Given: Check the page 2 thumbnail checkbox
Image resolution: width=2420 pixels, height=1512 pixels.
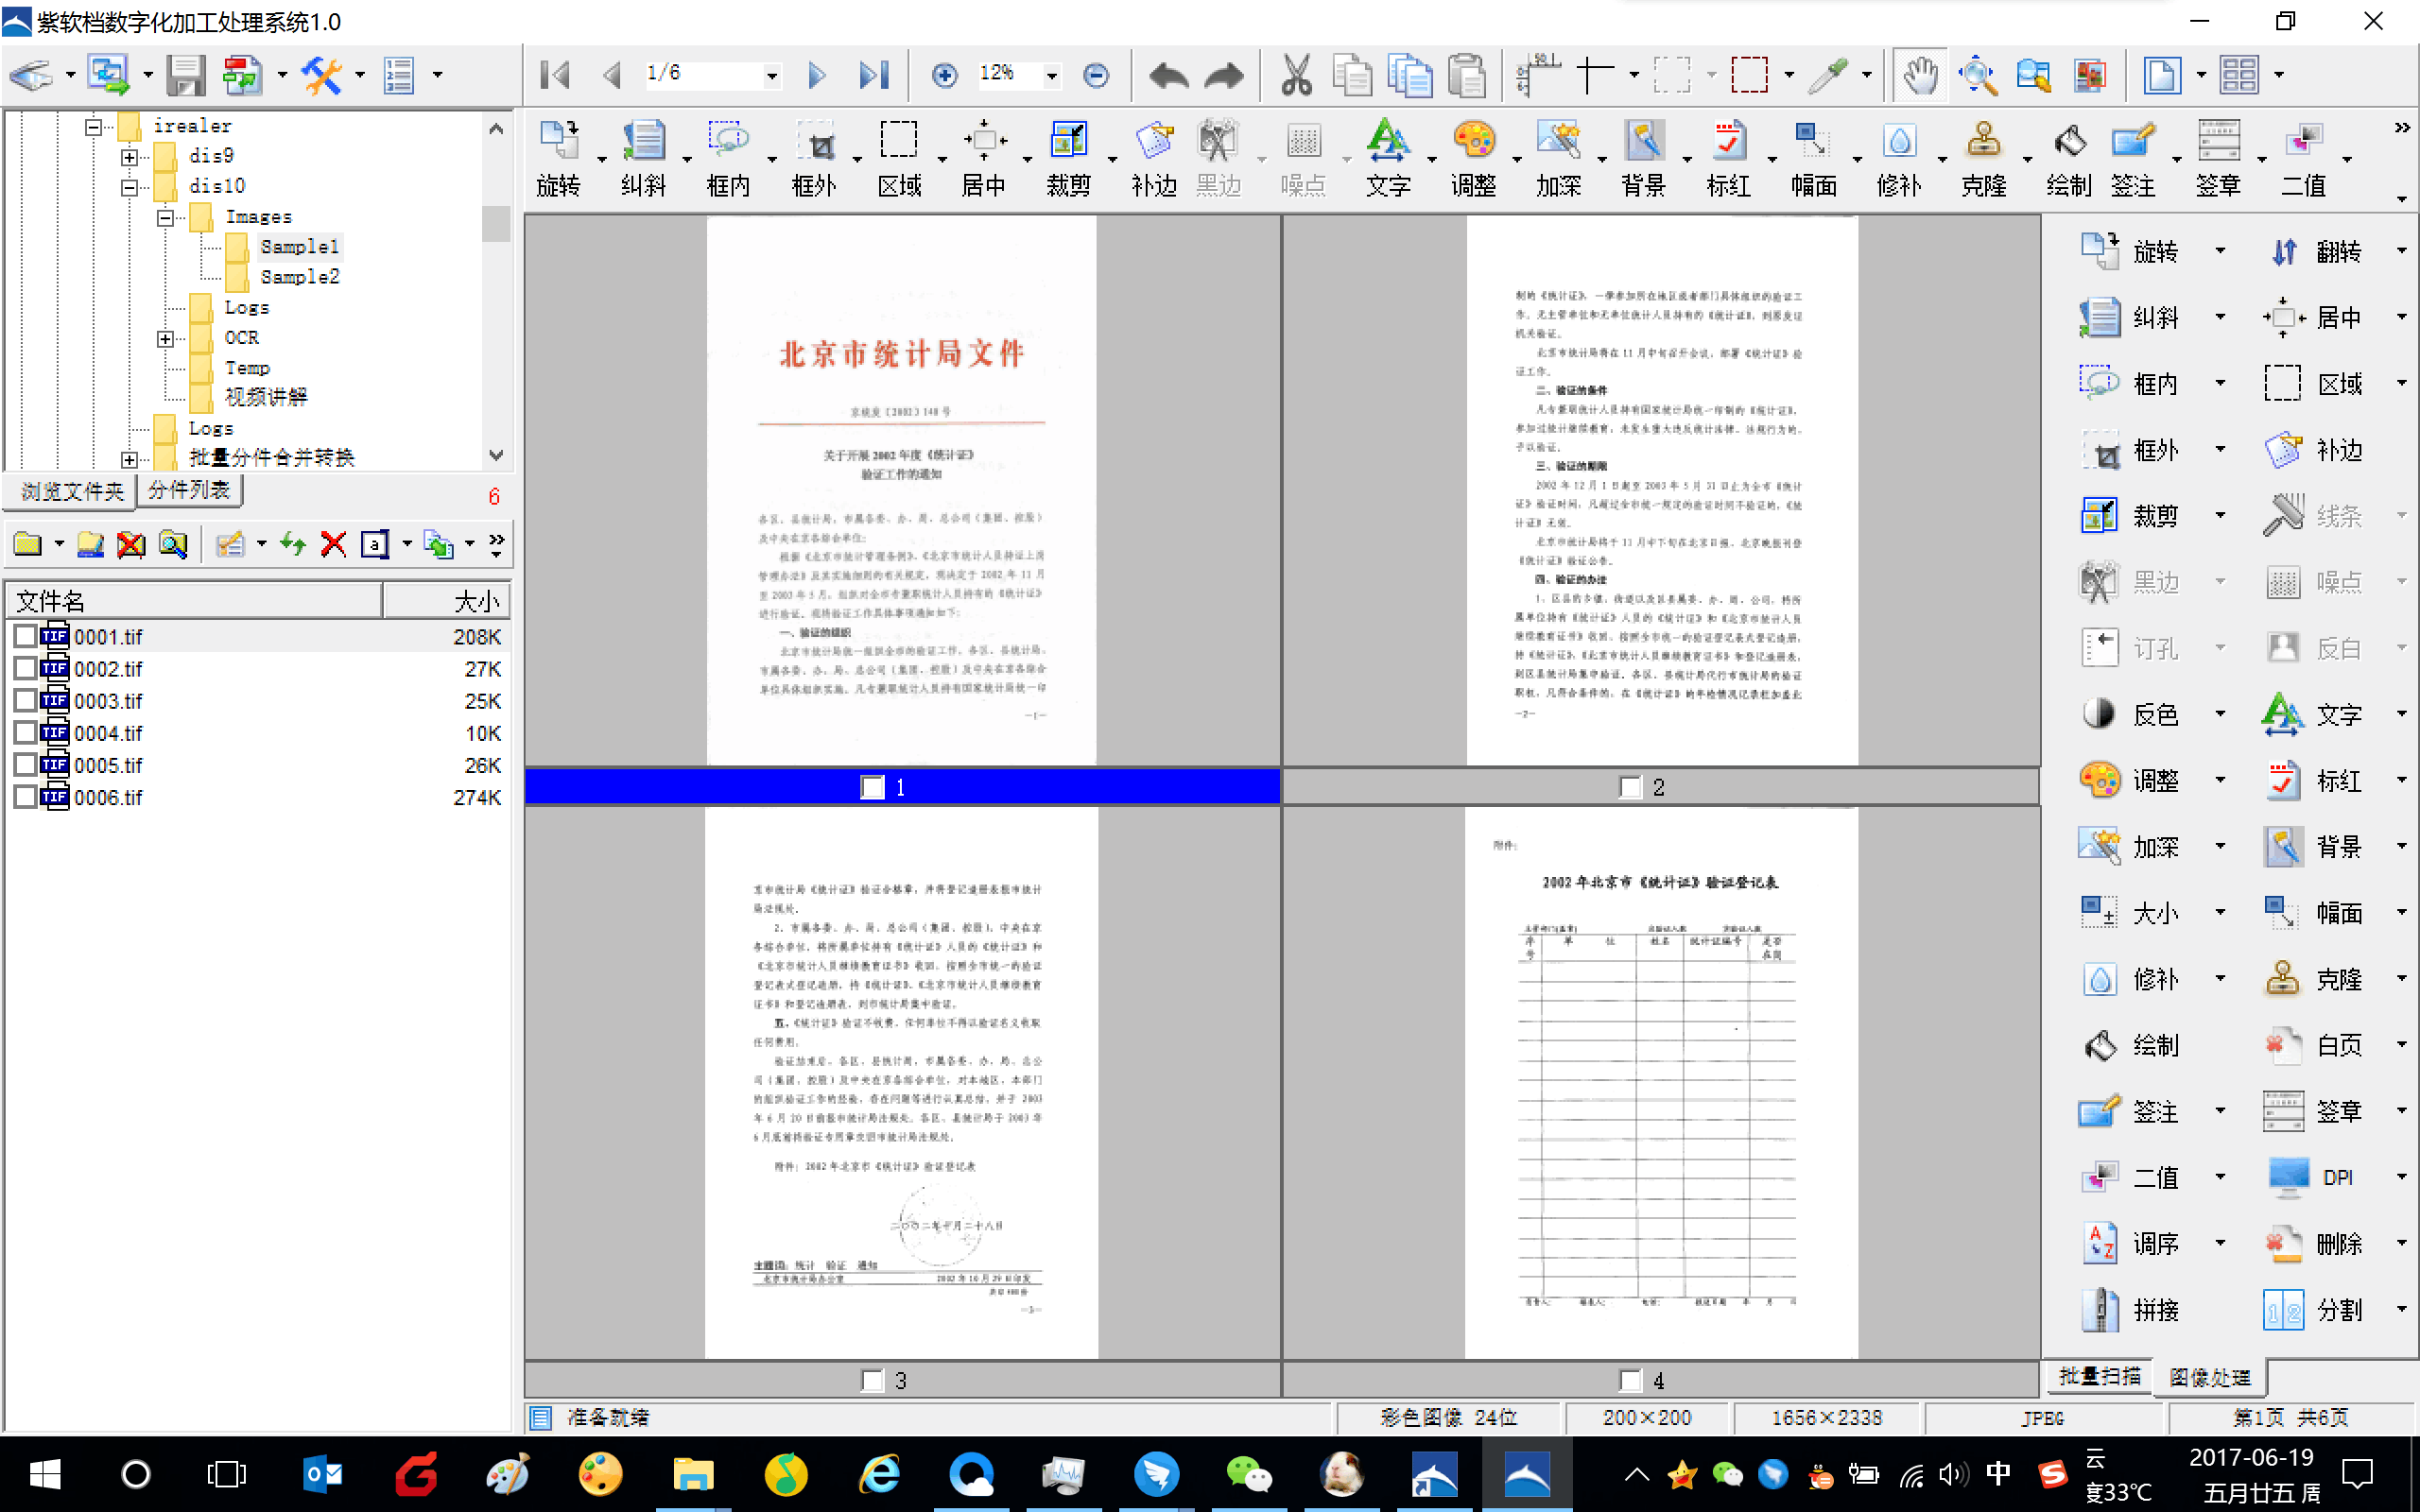Looking at the screenshot, I should 1630,787.
